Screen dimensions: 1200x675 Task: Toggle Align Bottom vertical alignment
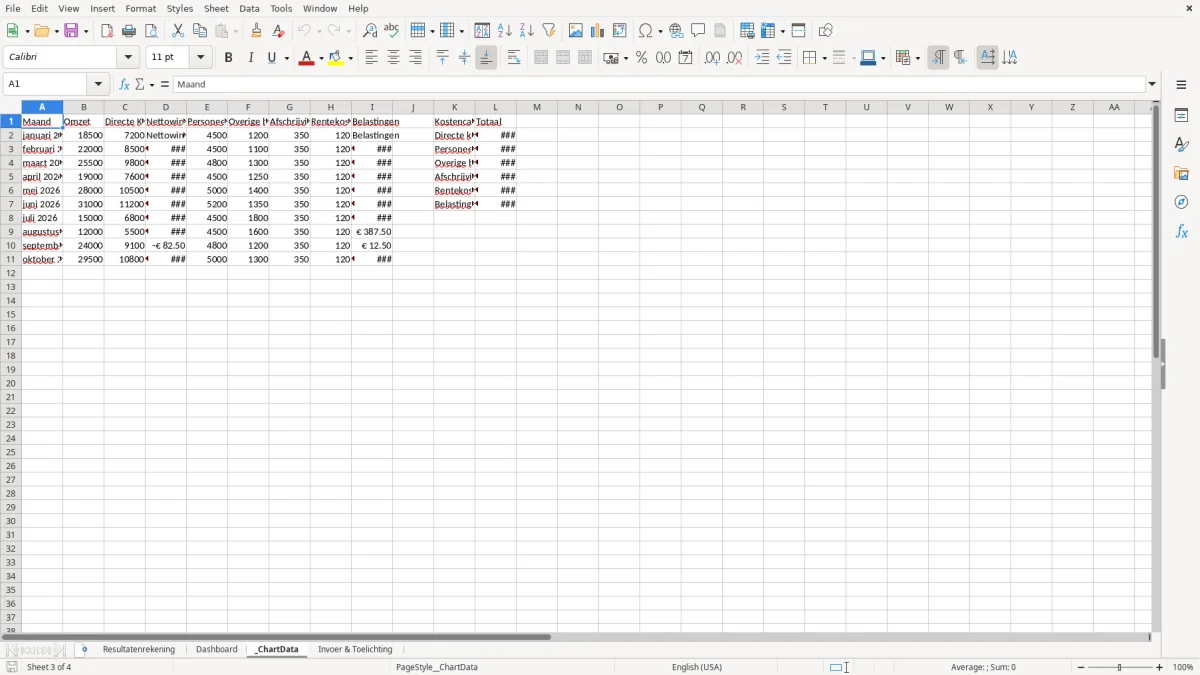486,58
